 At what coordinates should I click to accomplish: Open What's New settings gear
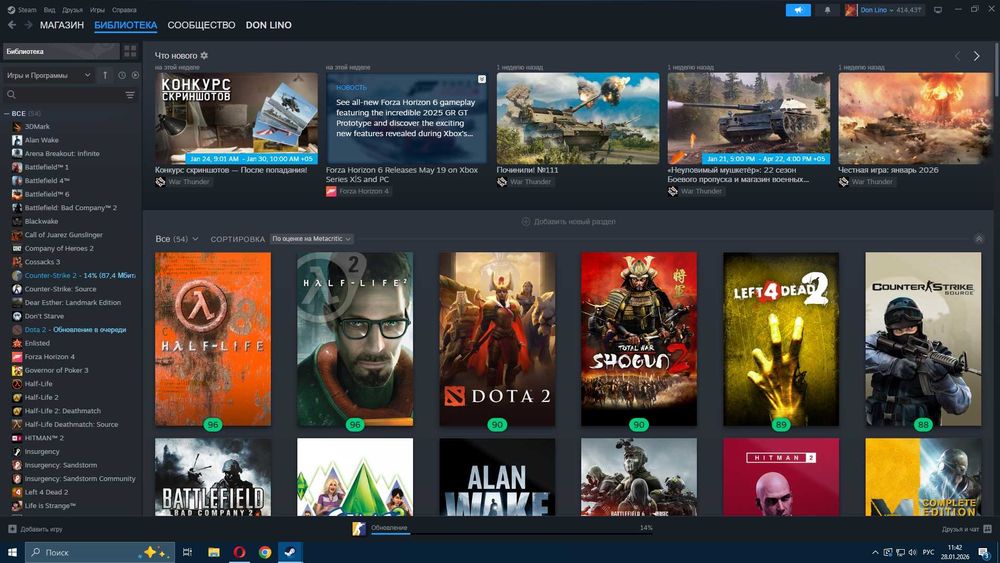tap(204, 55)
